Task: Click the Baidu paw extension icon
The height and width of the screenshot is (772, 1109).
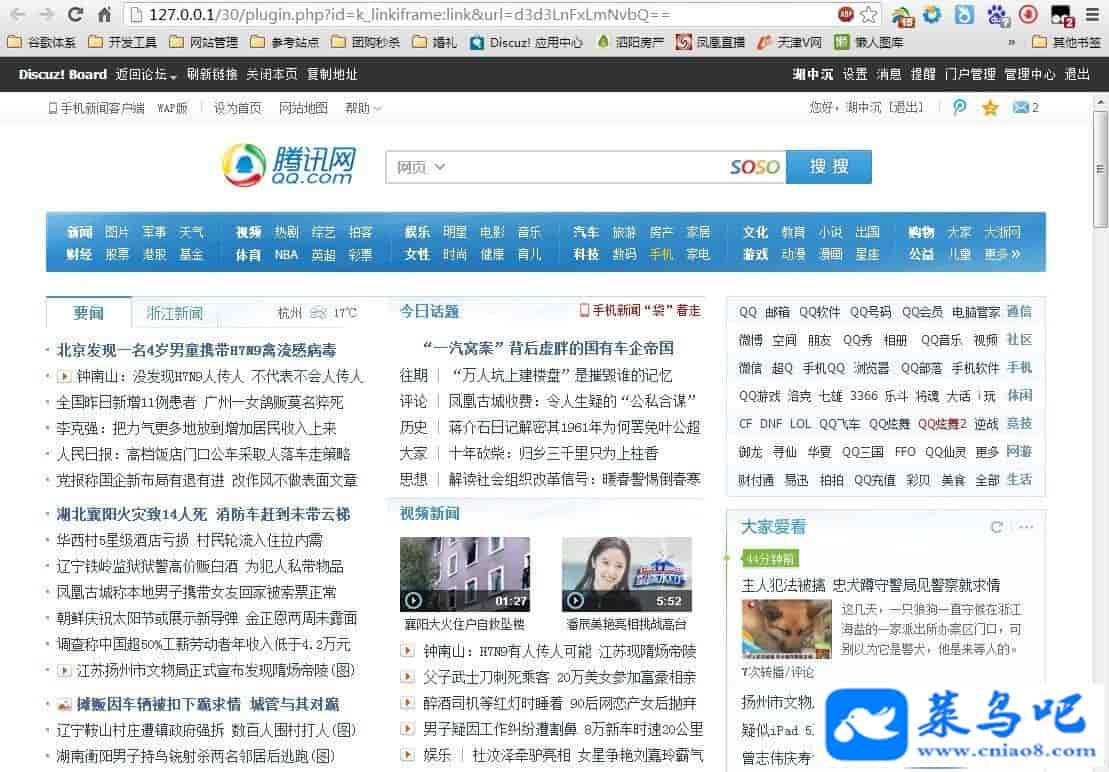Action: tap(996, 14)
